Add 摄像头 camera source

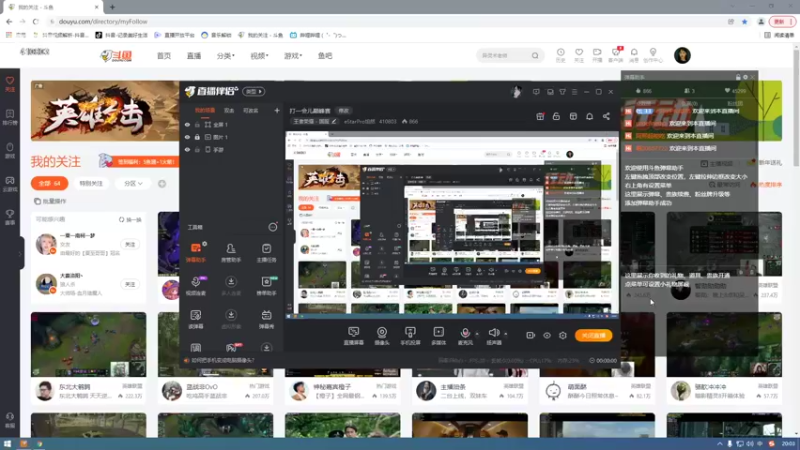click(382, 336)
